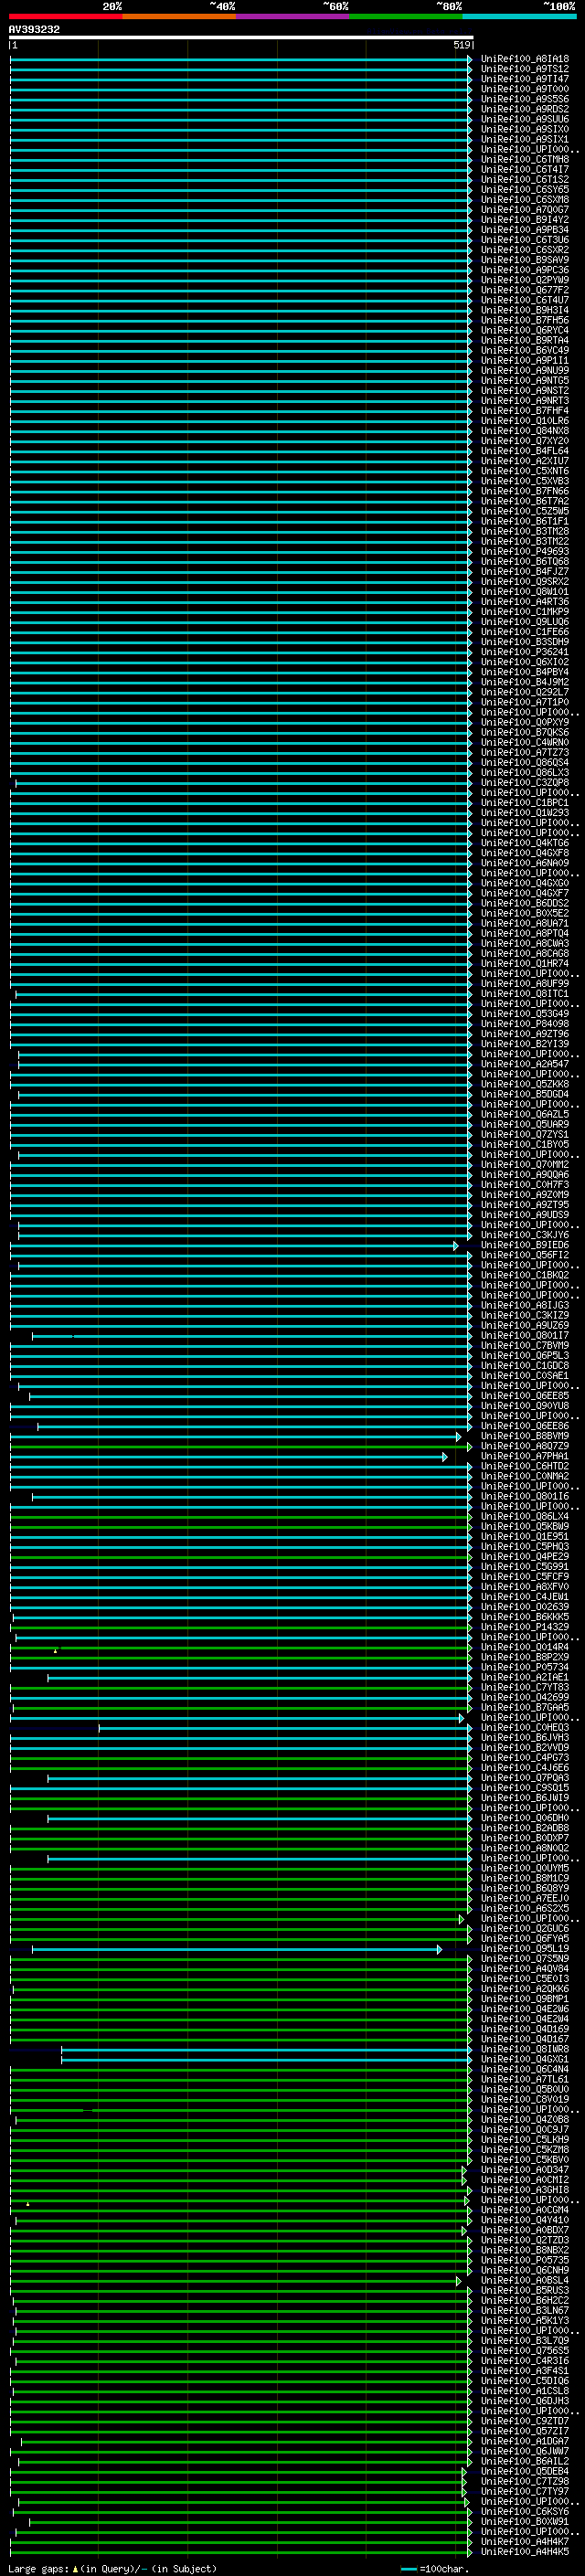Select hit label UniRef100_Q5KBW9
The height and width of the screenshot is (2576, 585).
click(525, 1527)
